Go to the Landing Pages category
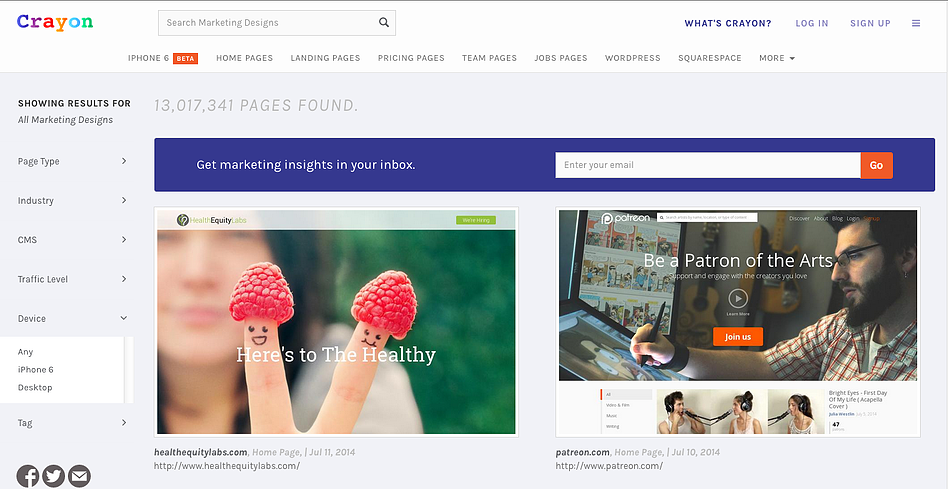 (x=325, y=58)
